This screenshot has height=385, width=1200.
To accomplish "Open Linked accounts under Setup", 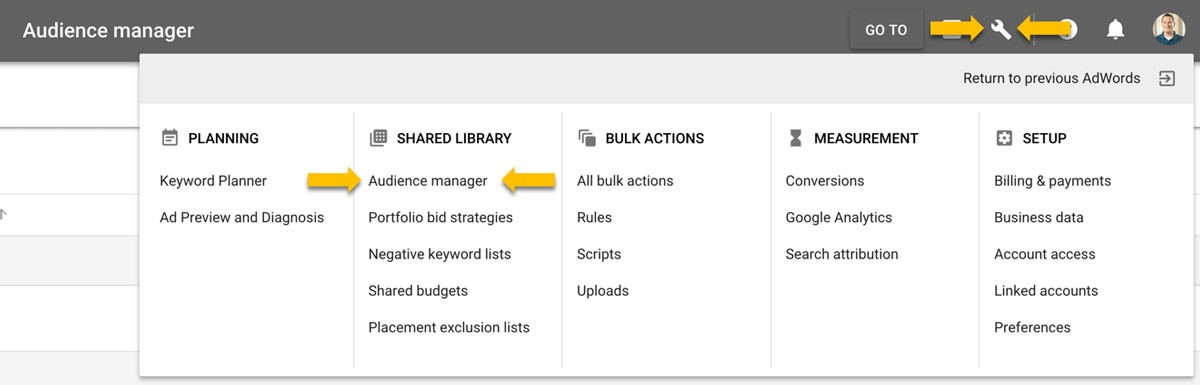I will tap(1046, 291).
